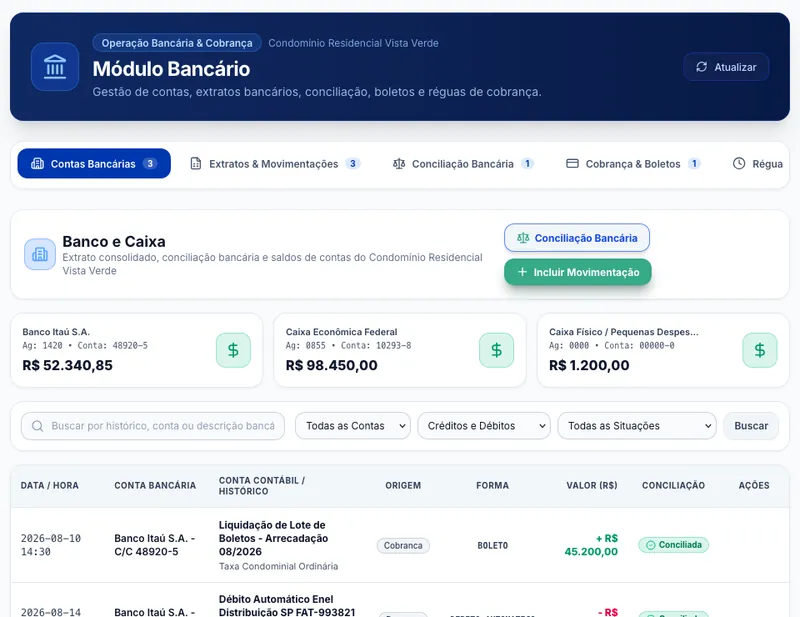This screenshot has width=800, height=617.
Task: Click the plus icon in Incluir Movimentação
Action: tap(522, 272)
